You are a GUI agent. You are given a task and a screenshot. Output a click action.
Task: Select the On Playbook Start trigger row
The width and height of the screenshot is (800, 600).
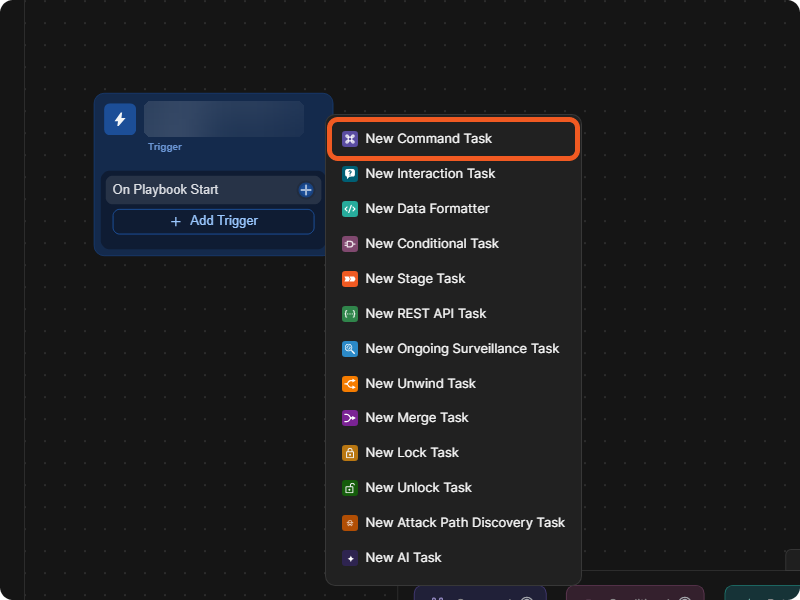(x=213, y=190)
